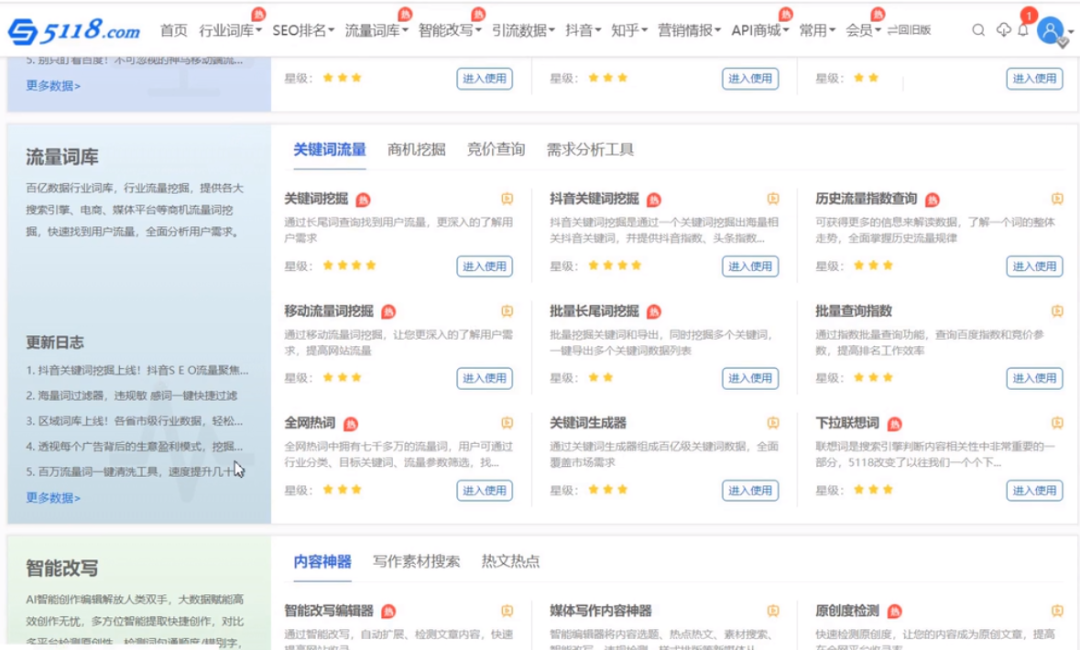This screenshot has width=1080, height=650.
Task: Click 进入使用 button for 关键词生成器
Action: coord(750,490)
